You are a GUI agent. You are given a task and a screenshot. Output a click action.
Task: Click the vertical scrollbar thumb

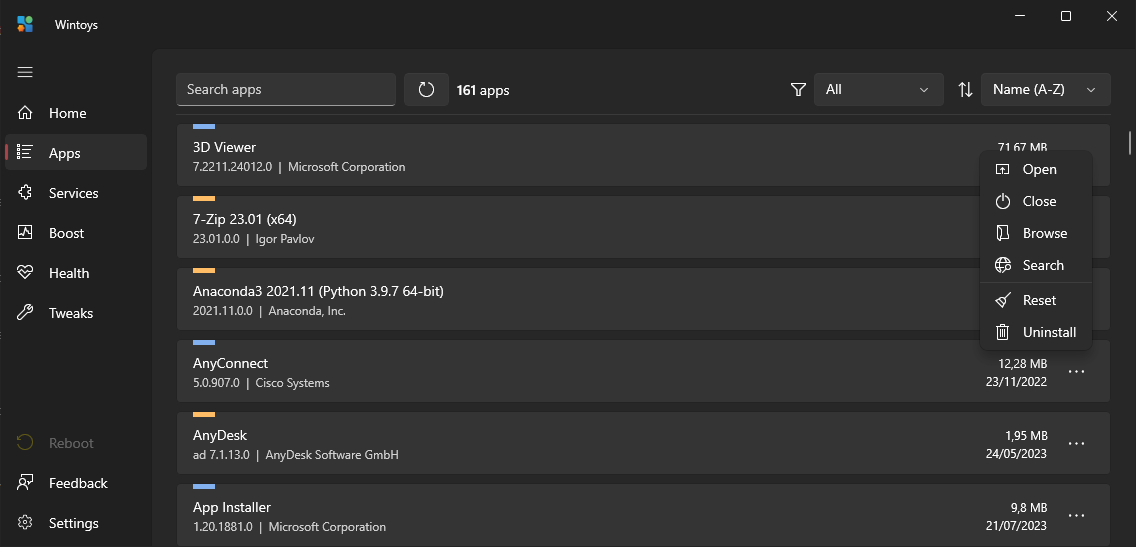tap(1129, 141)
